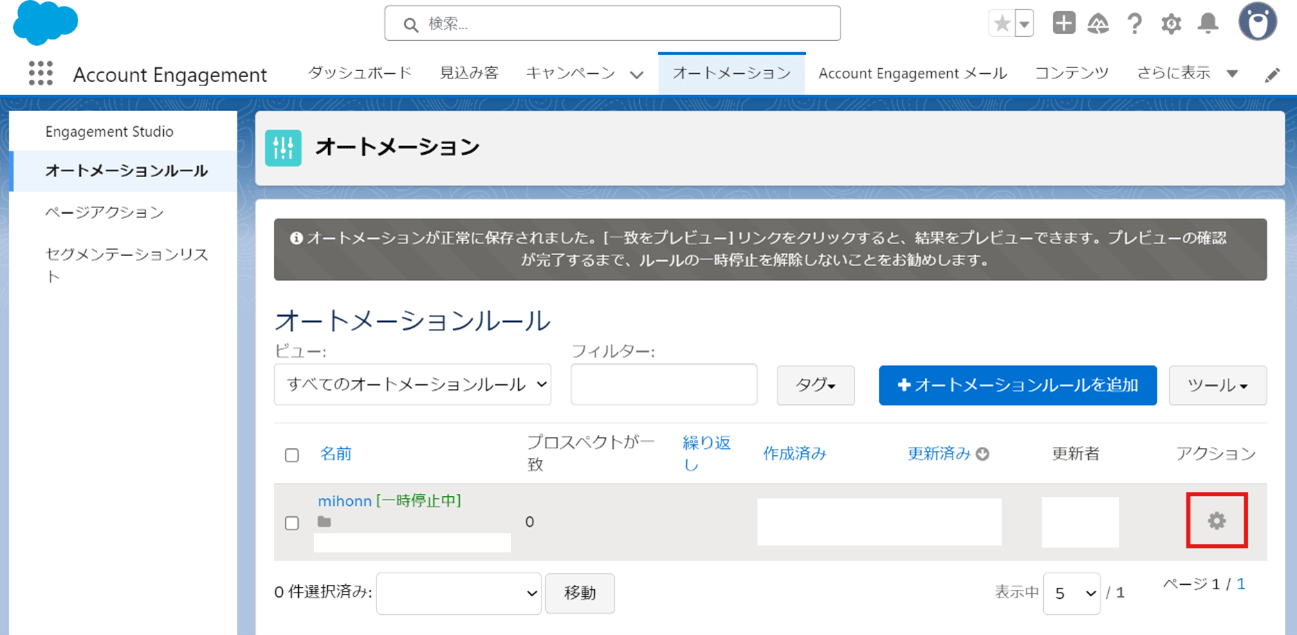The image size is (1297, 635).
Task: Go to page 1 link
Action: click(x=1241, y=584)
